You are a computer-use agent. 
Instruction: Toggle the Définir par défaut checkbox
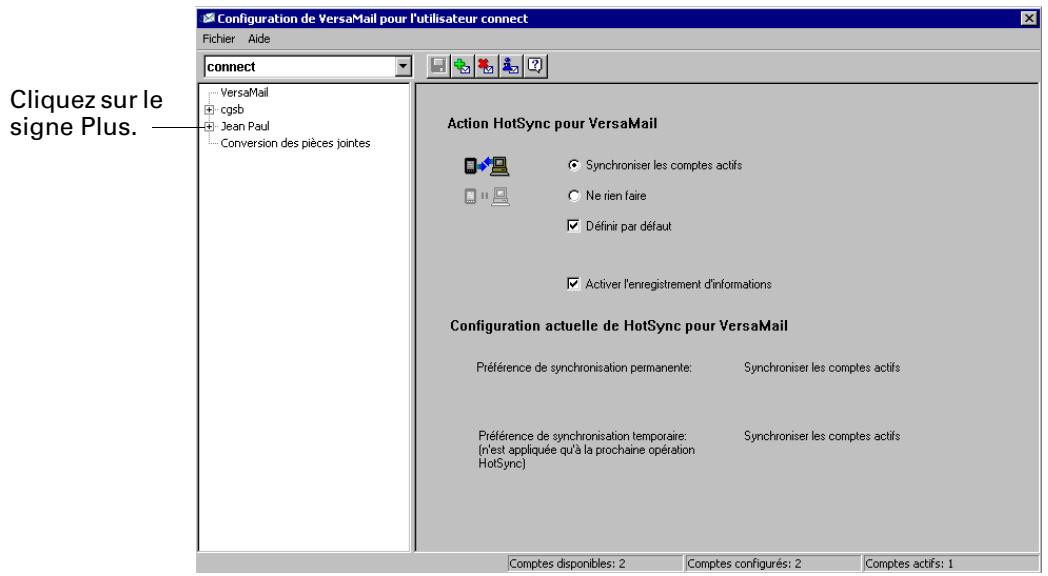pos(573,226)
